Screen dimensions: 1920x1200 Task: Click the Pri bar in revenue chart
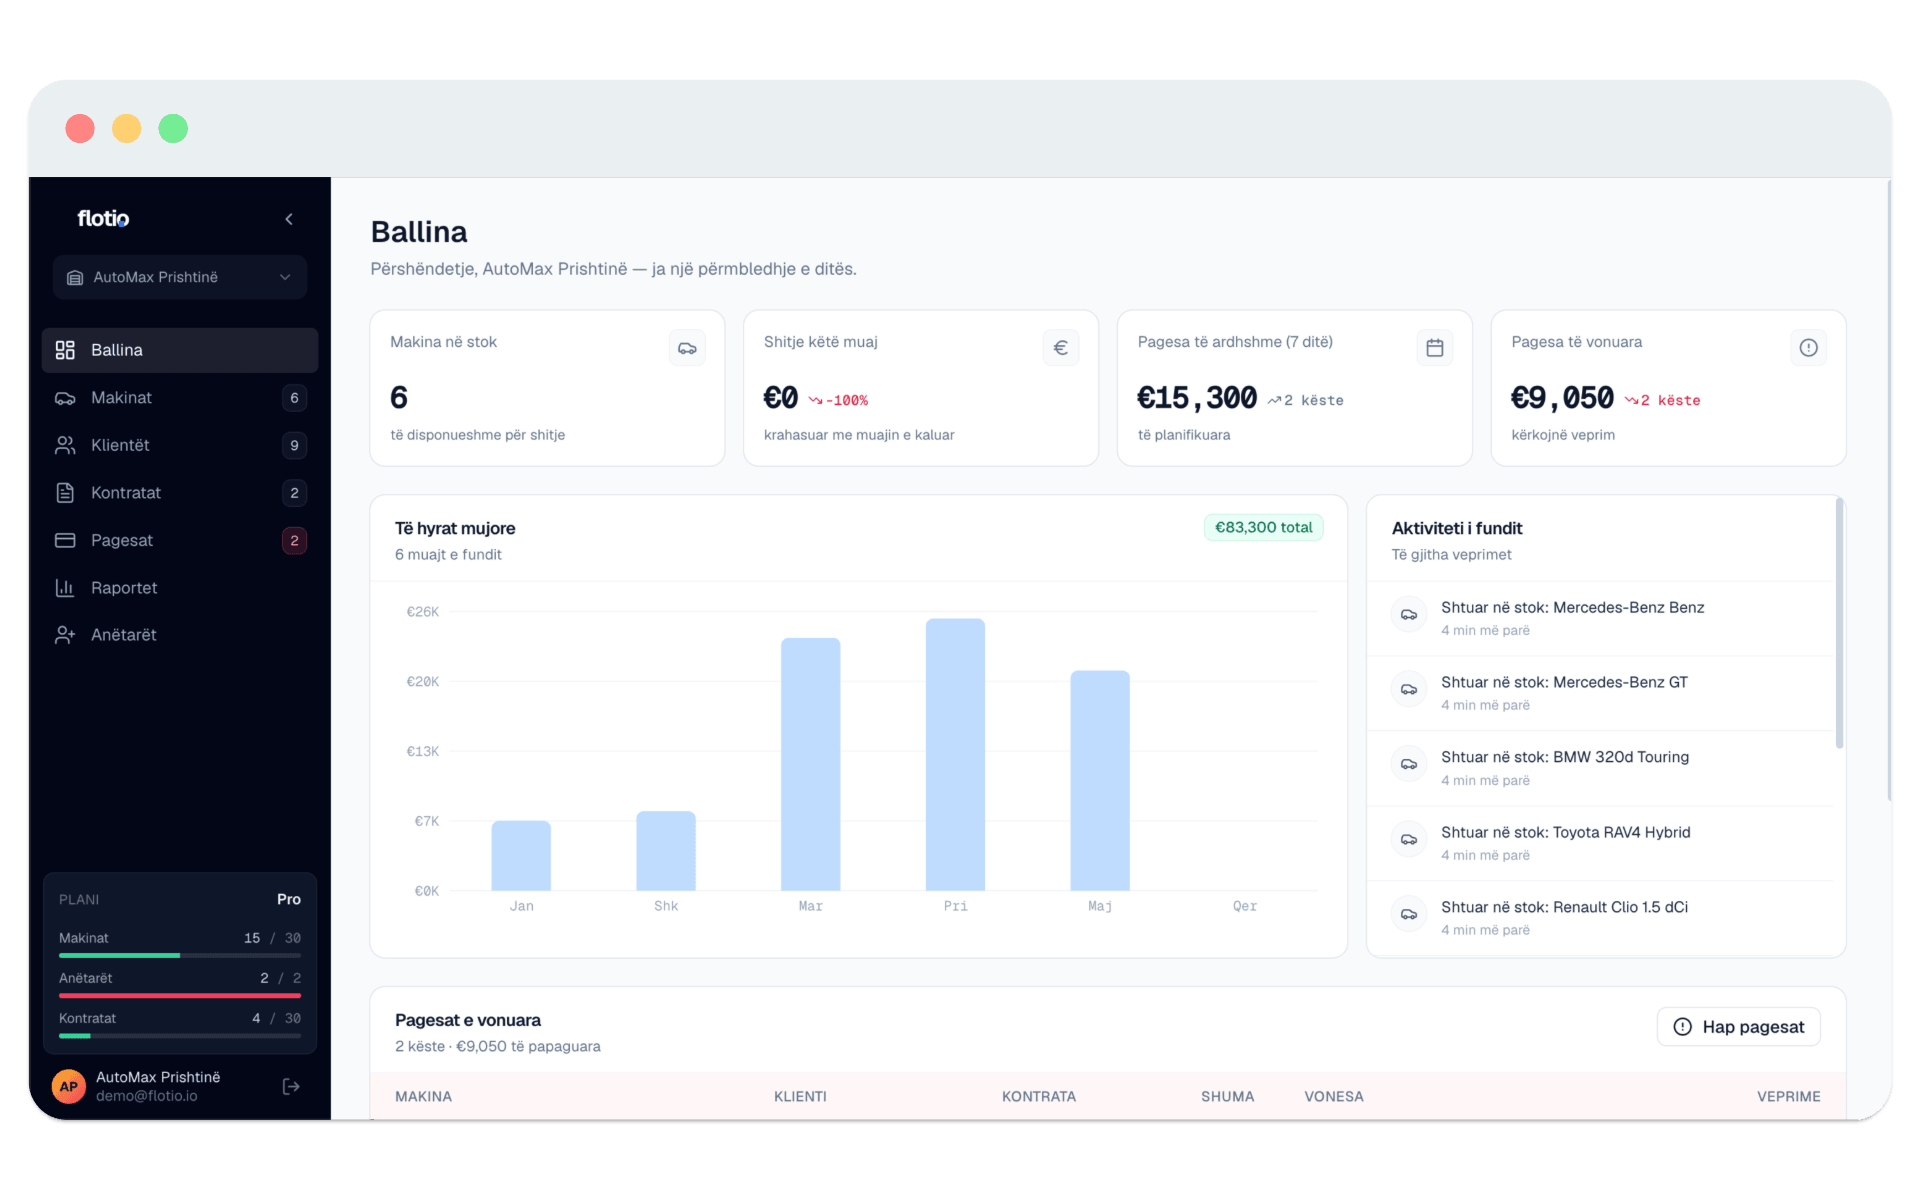point(955,754)
